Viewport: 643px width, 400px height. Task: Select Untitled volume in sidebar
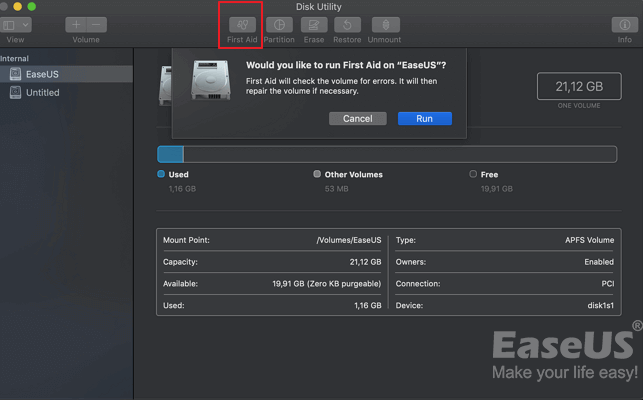[x=42, y=92]
